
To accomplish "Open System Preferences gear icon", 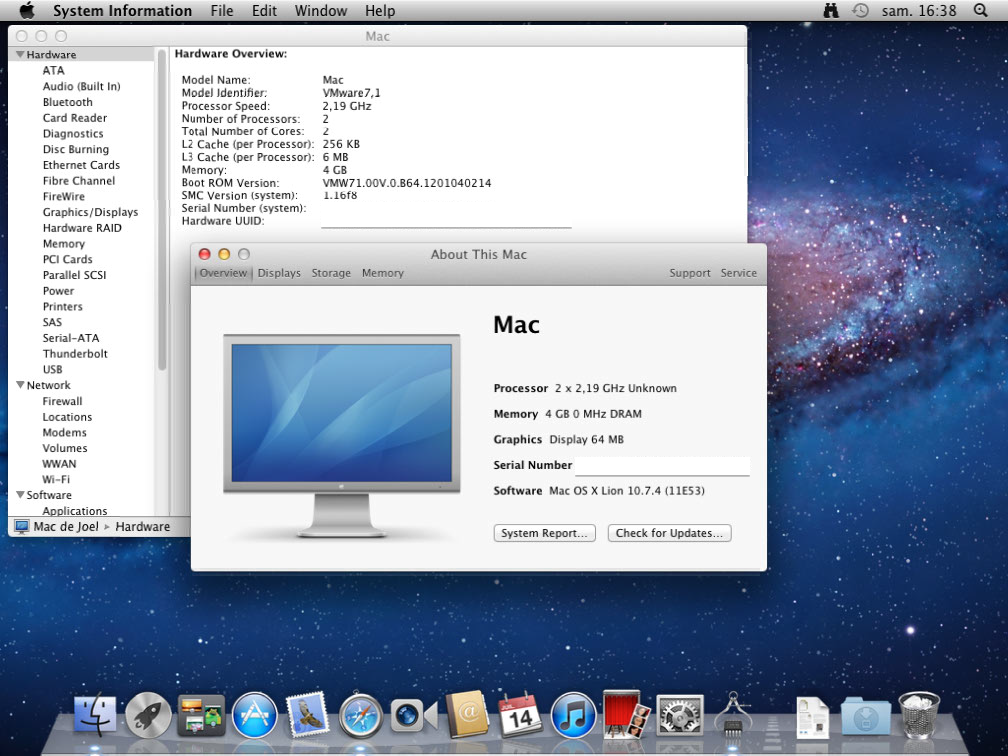I will [680, 716].
